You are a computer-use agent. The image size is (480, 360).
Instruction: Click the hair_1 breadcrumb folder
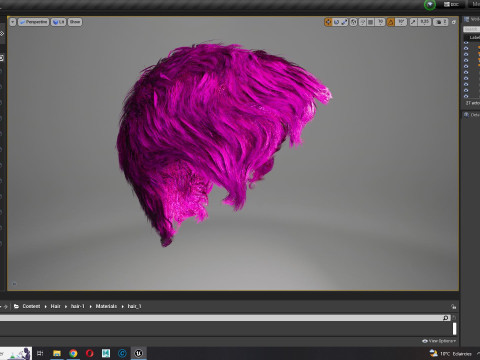coord(135,306)
